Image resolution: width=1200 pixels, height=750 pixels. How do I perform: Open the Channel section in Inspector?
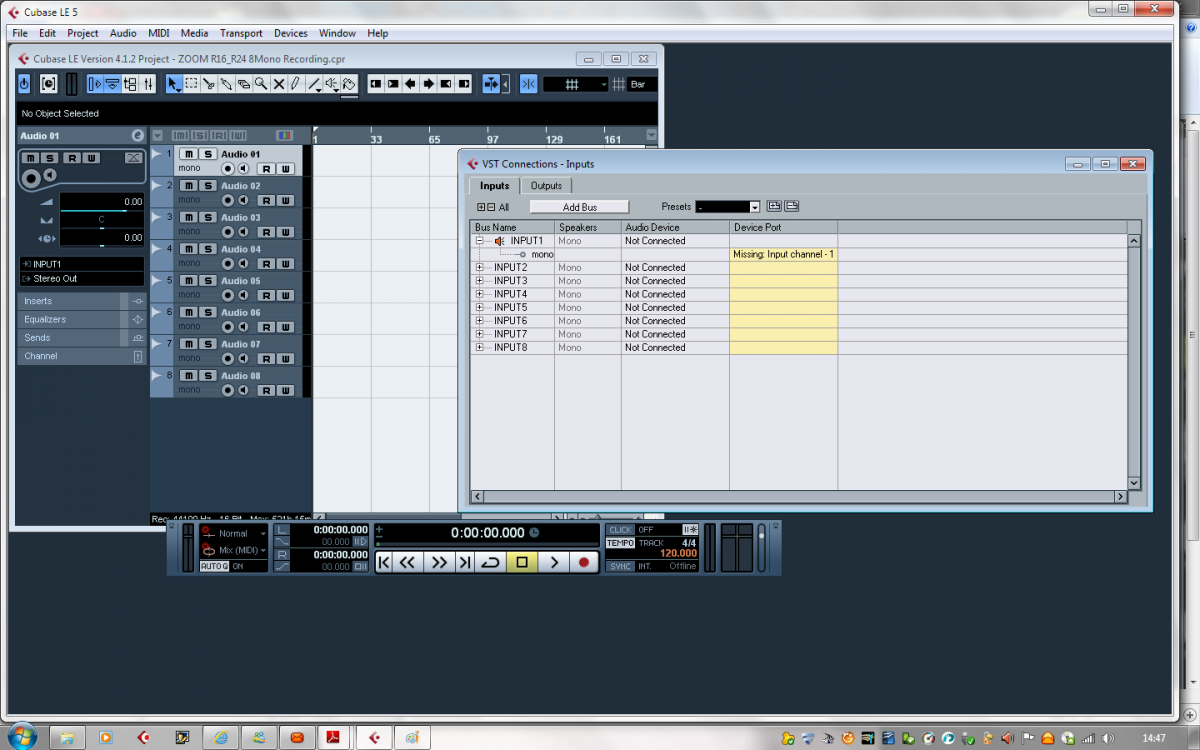click(x=81, y=356)
